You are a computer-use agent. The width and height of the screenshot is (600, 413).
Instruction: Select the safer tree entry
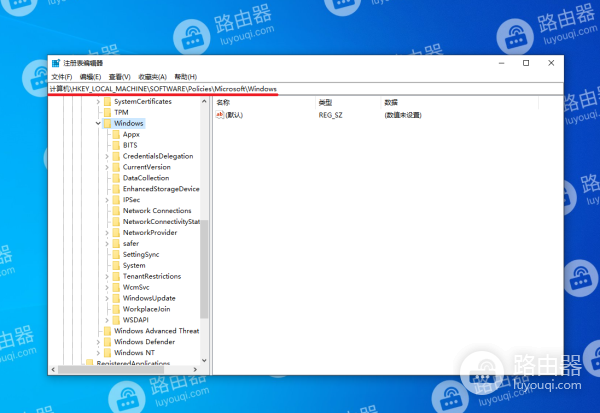(x=130, y=243)
